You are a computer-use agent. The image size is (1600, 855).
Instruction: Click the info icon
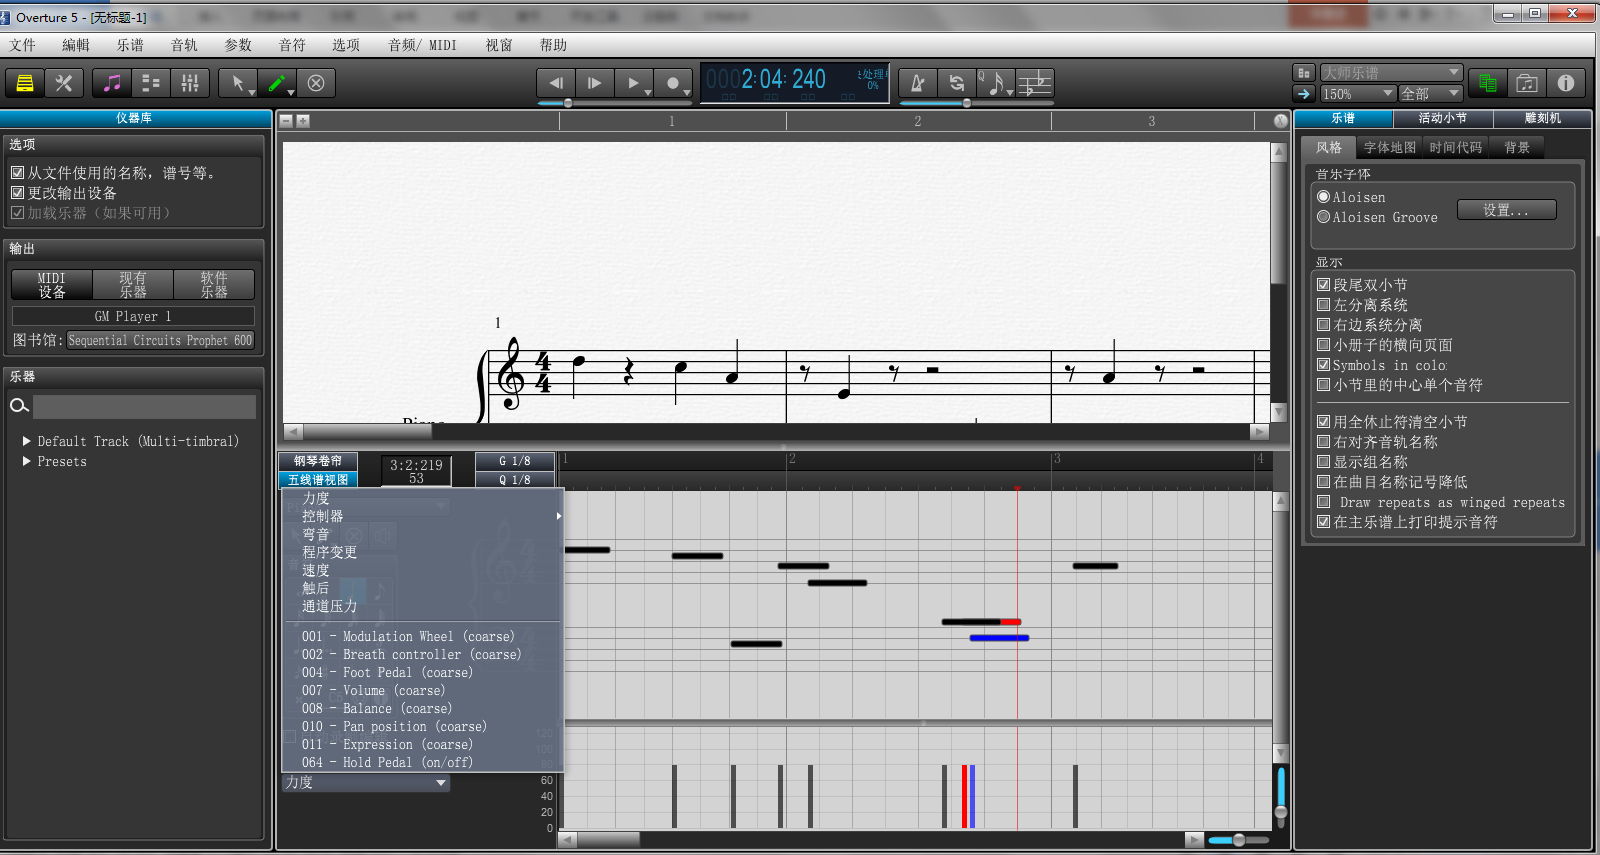1566,83
